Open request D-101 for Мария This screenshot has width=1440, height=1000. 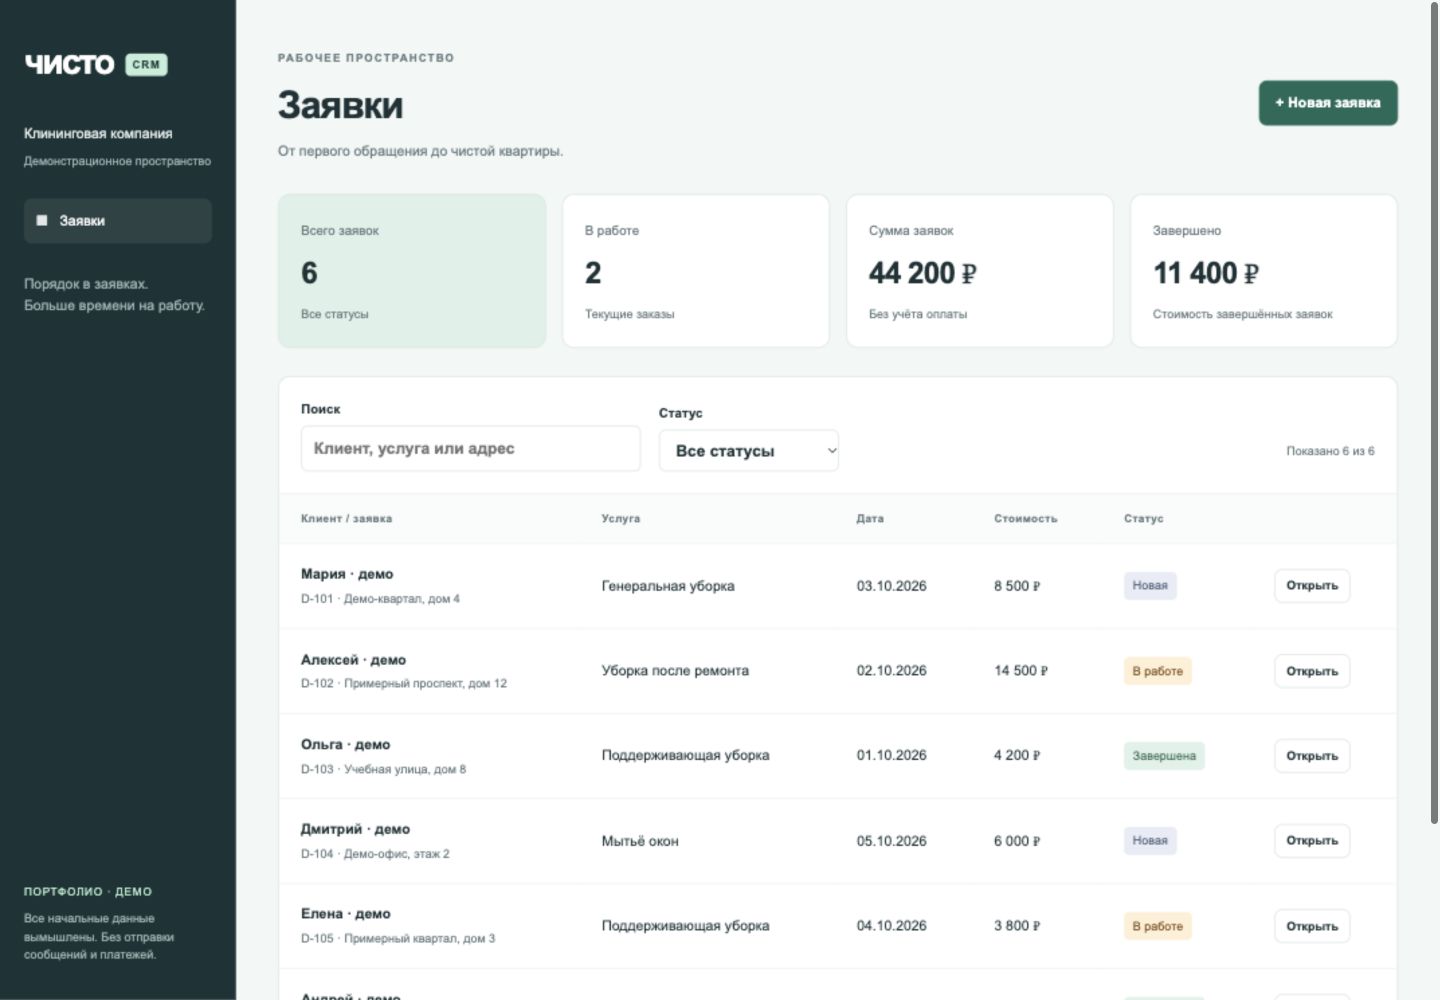point(1312,586)
